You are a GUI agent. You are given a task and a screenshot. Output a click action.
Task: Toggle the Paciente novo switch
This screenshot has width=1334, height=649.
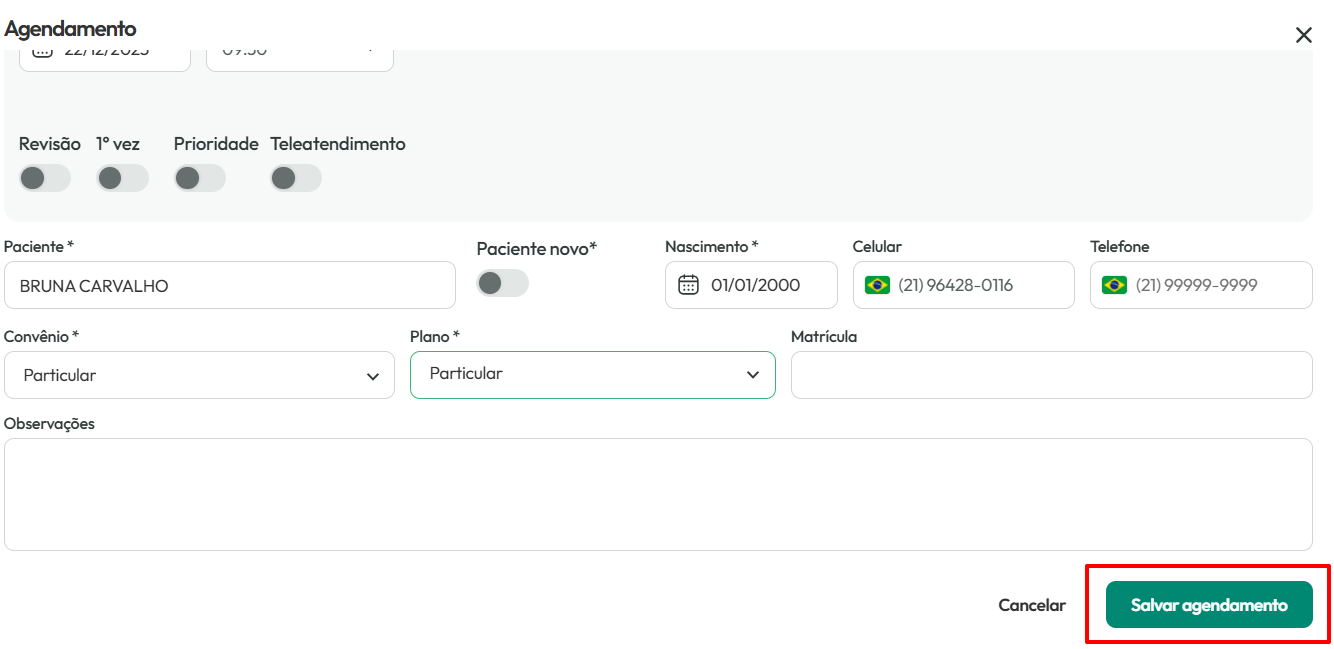[x=503, y=283]
